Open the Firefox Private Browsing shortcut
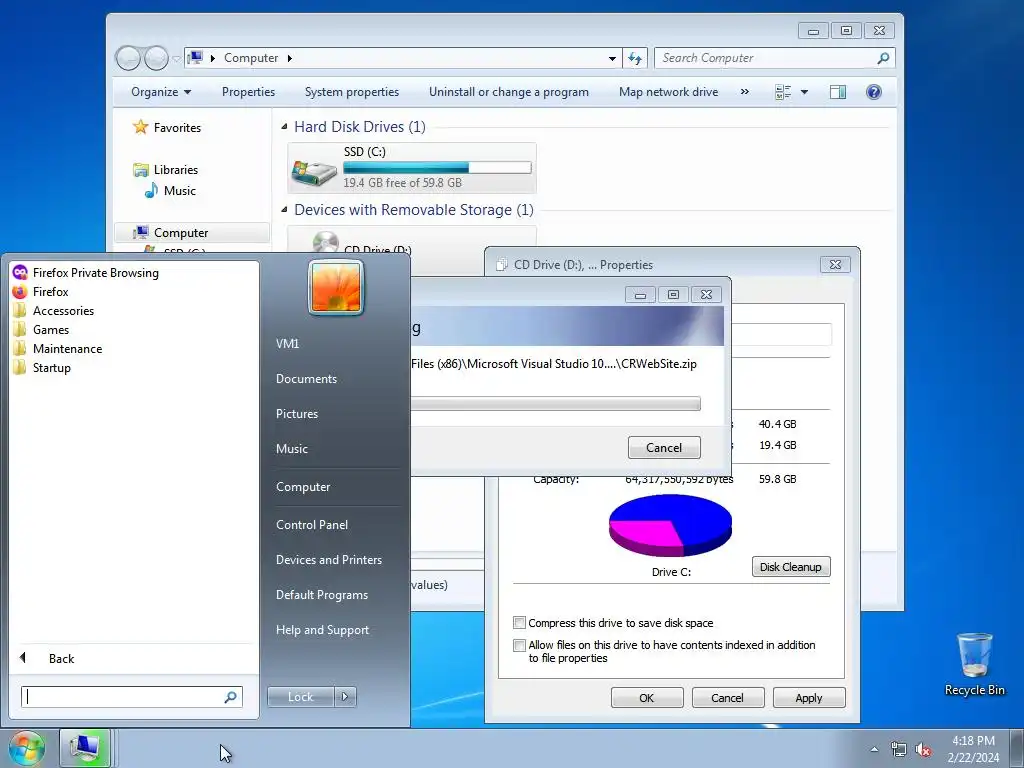The width and height of the screenshot is (1024, 768). 86,273
